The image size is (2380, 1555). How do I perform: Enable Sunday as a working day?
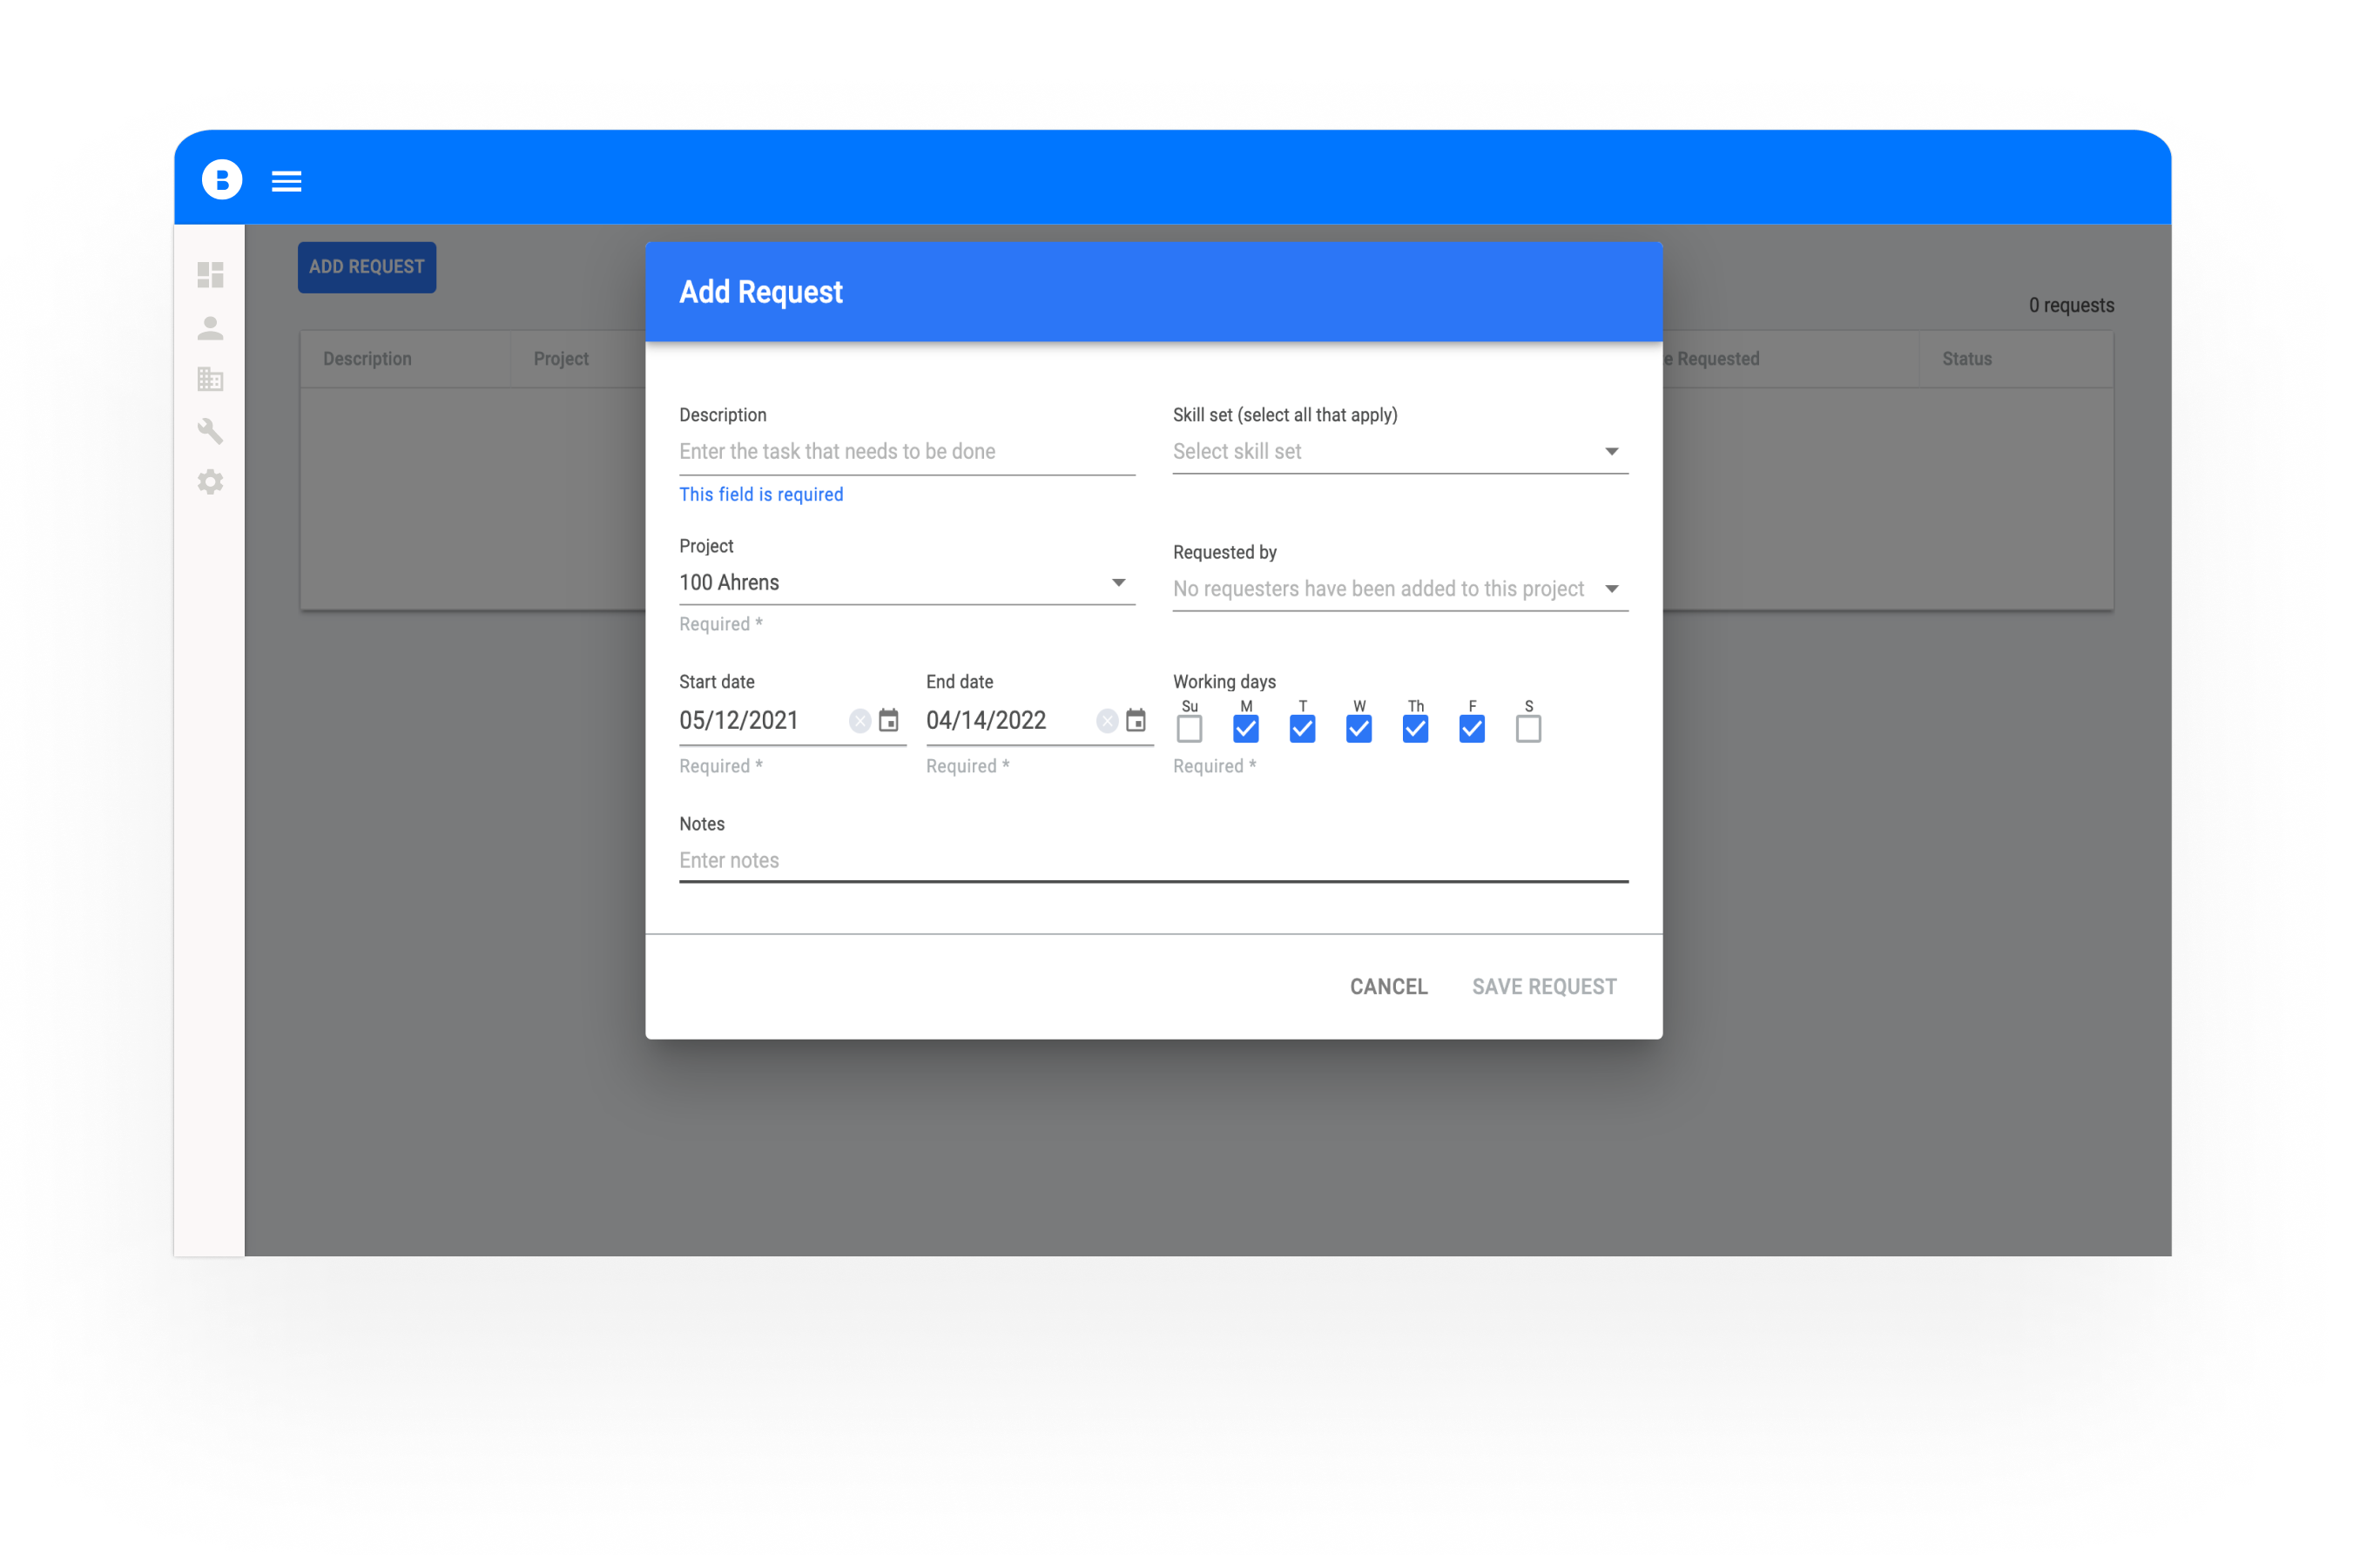click(x=1189, y=729)
